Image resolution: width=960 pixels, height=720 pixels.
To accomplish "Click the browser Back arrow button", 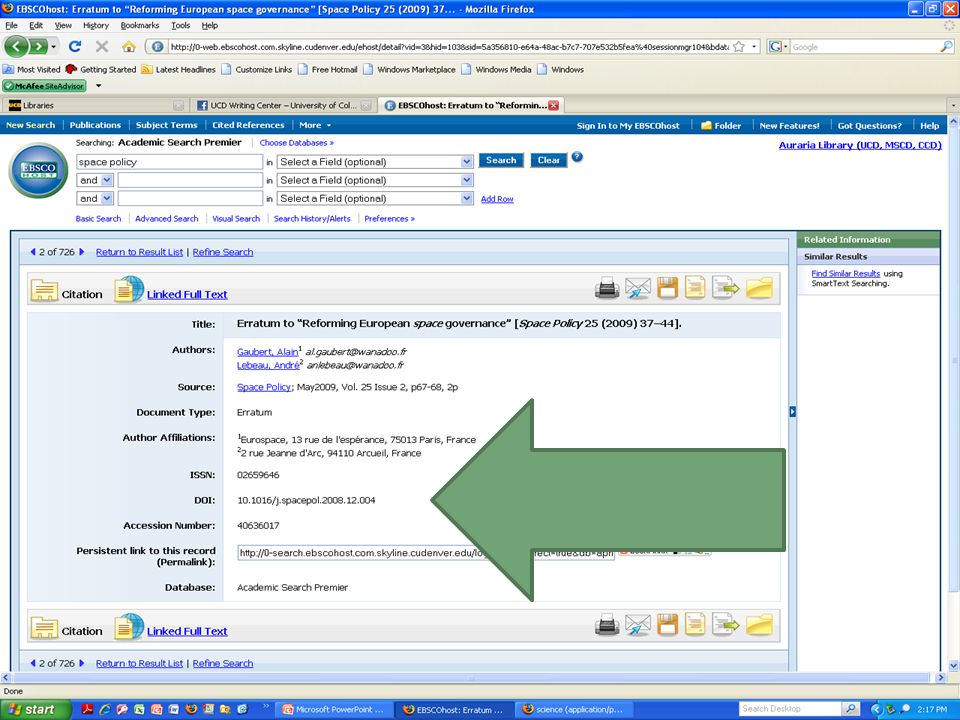I will 17,47.
